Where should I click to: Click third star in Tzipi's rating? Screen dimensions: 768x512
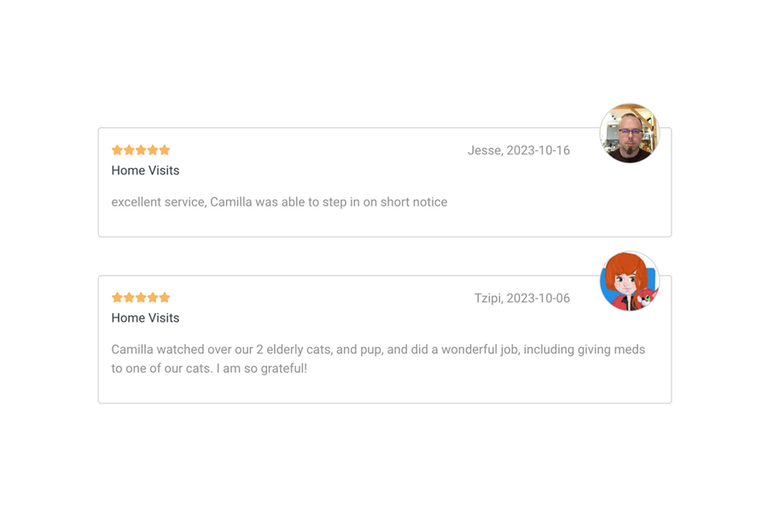point(141,297)
